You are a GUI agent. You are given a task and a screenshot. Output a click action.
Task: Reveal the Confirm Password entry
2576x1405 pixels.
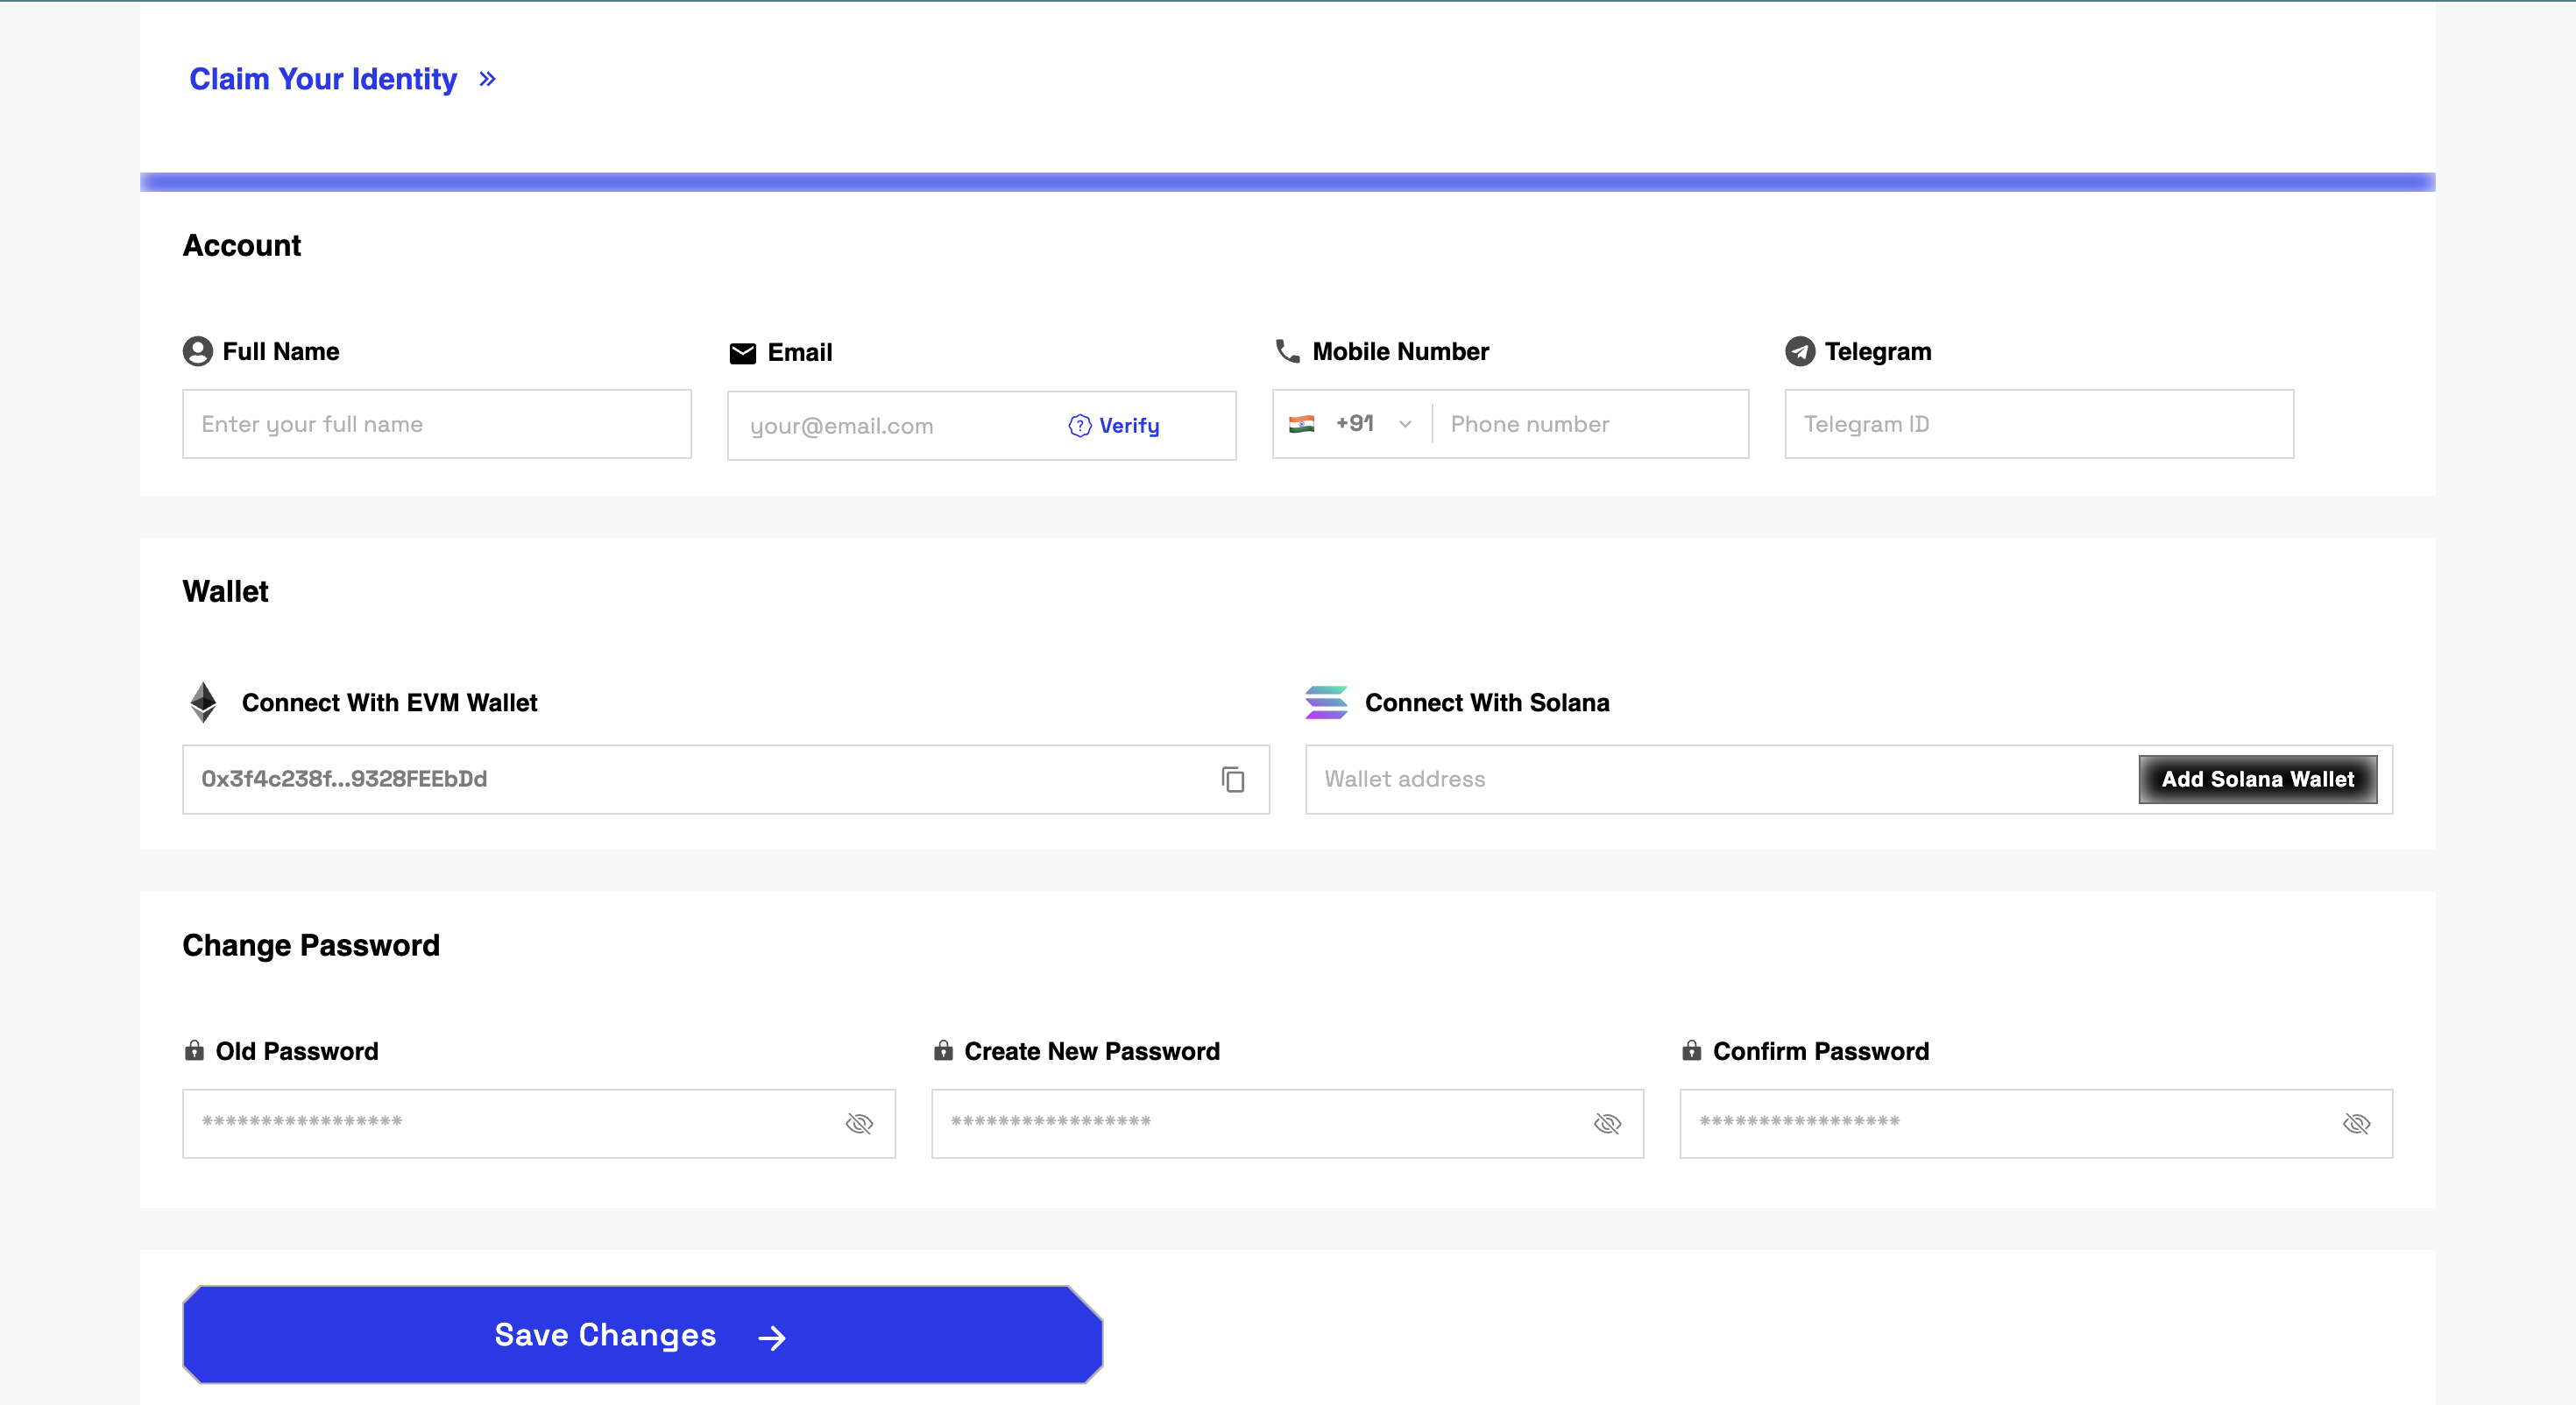pyautogui.click(x=2356, y=1124)
